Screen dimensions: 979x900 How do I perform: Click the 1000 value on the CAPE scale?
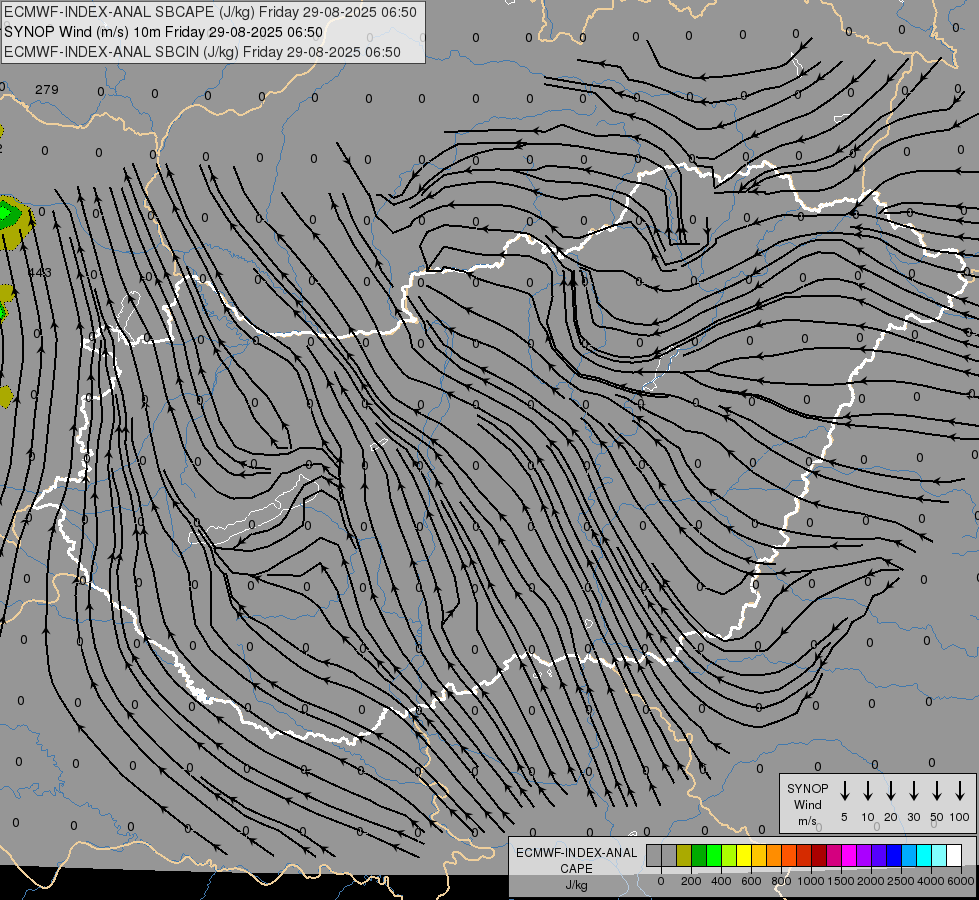coord(811,881)
